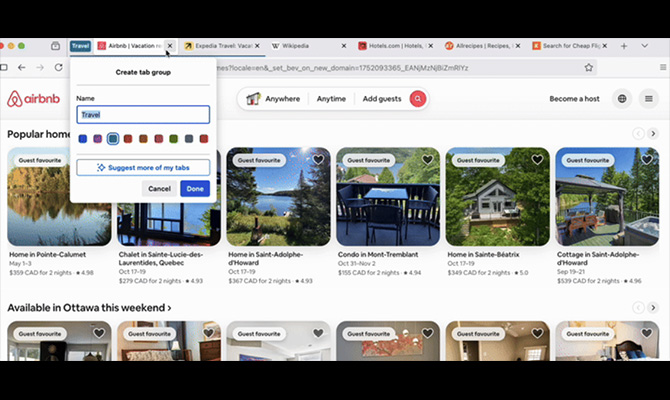The width and height of the screenshot is (670, 400).
Task: Open the Airbnb hamburger account menu
Action: (650, 99)
